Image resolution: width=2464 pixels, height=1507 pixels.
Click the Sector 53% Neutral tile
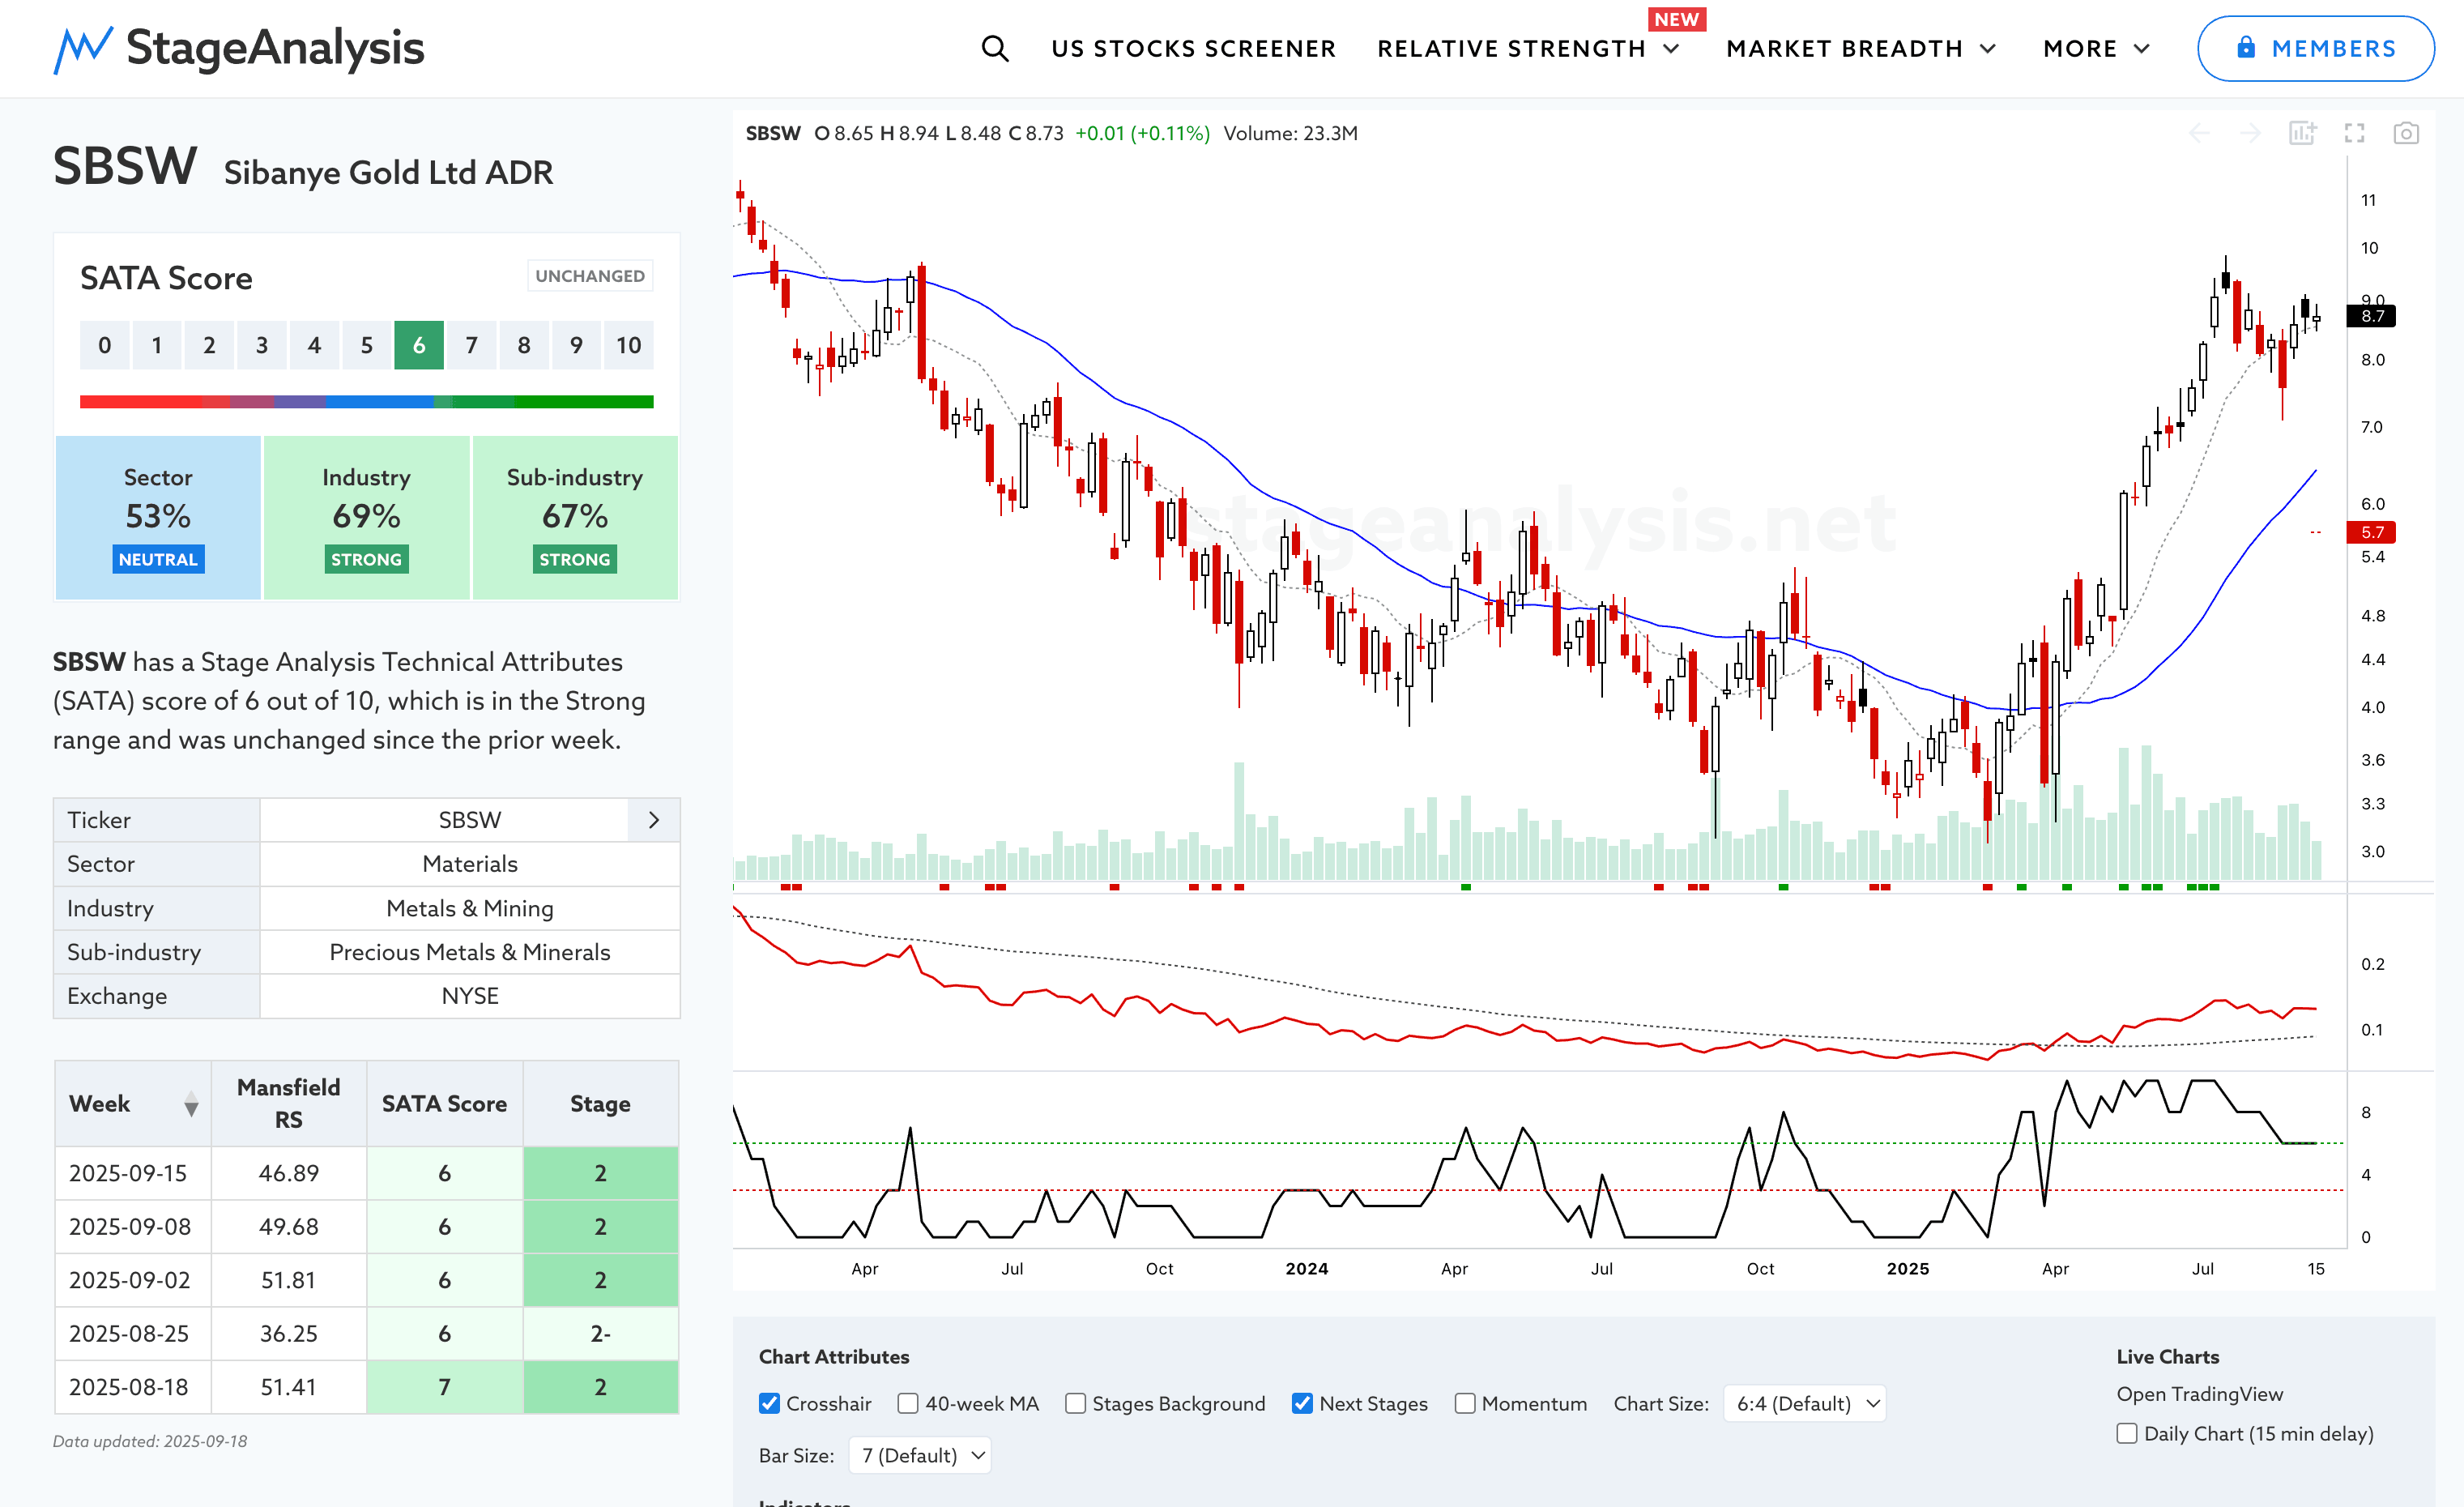158,517
